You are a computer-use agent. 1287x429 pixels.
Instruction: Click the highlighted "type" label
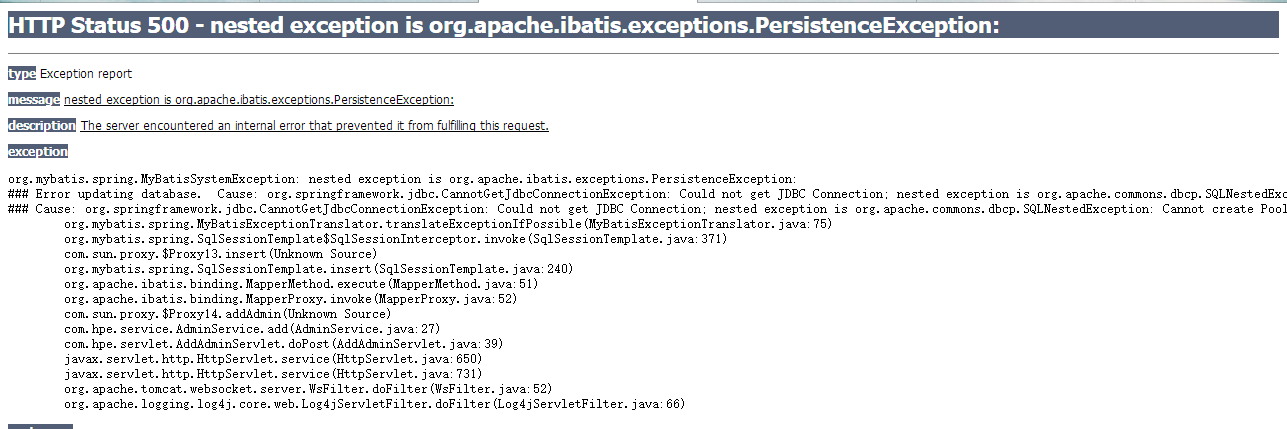(x=22, y=74)
